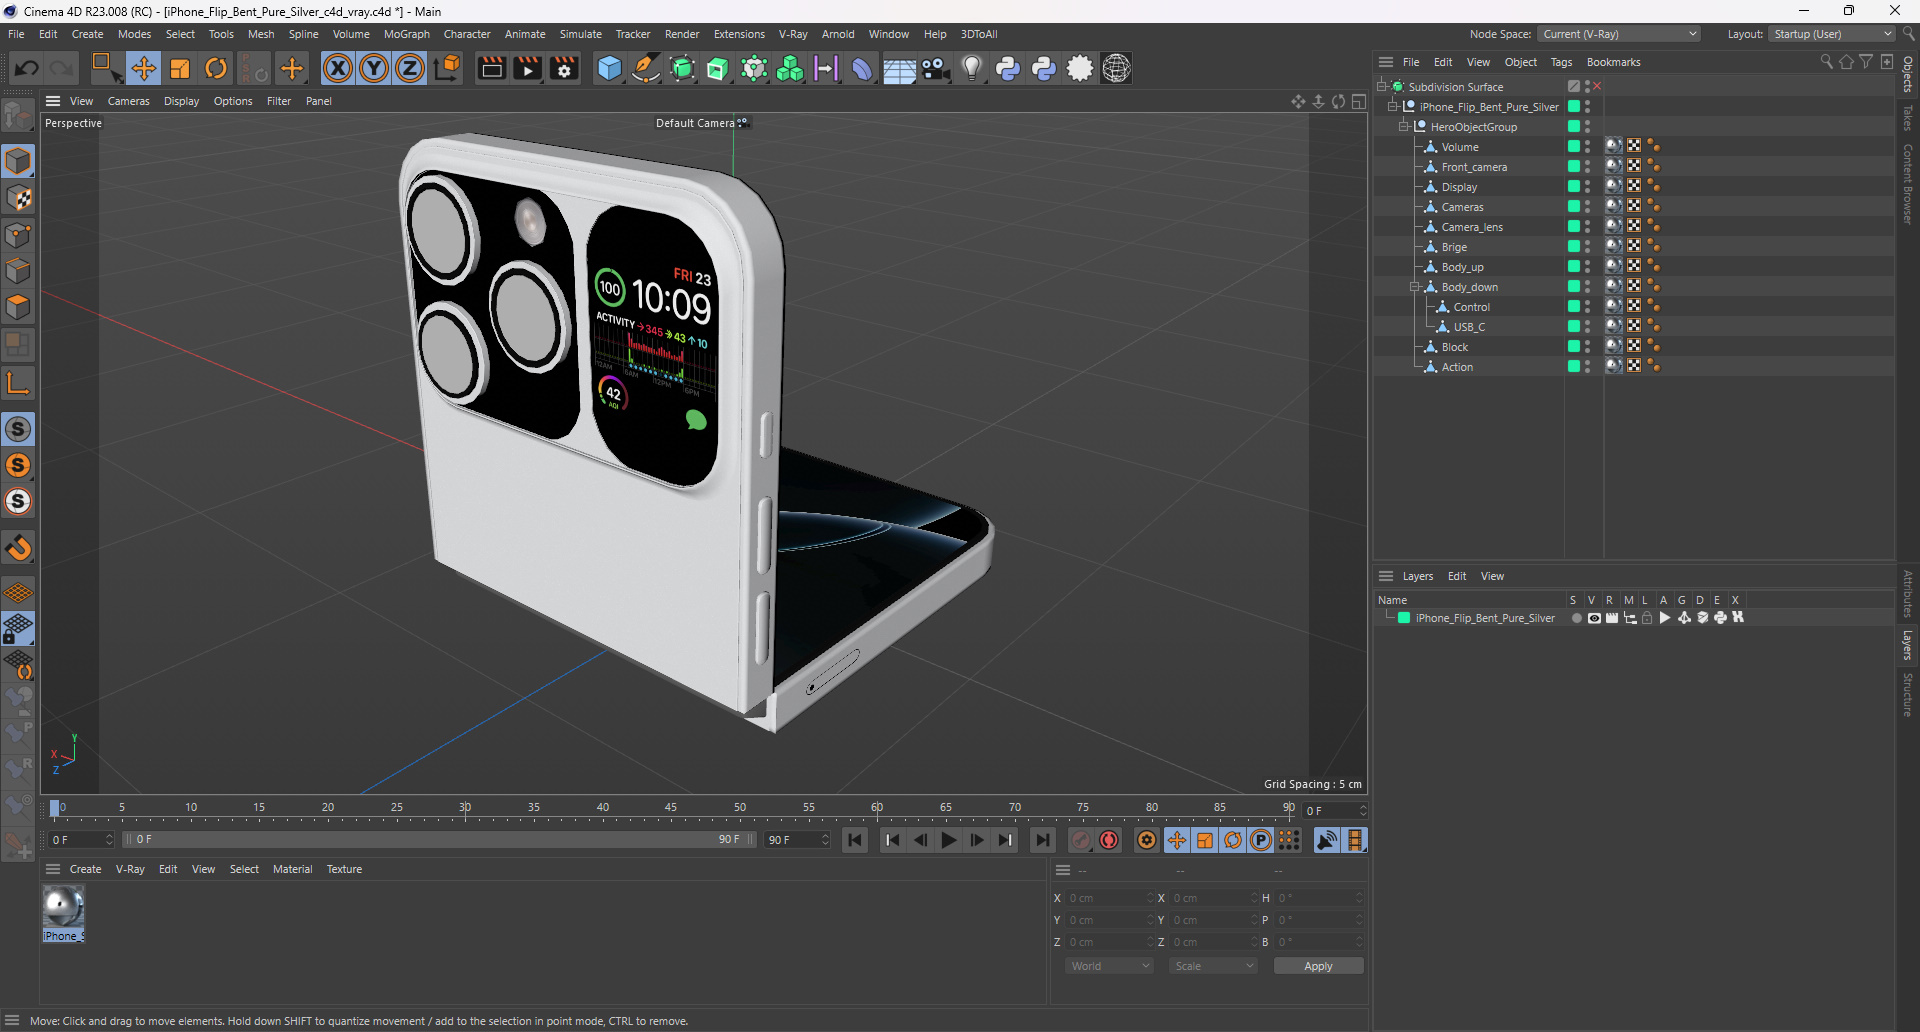Click the Make Editable icon in left toolbar

(18, 117)
